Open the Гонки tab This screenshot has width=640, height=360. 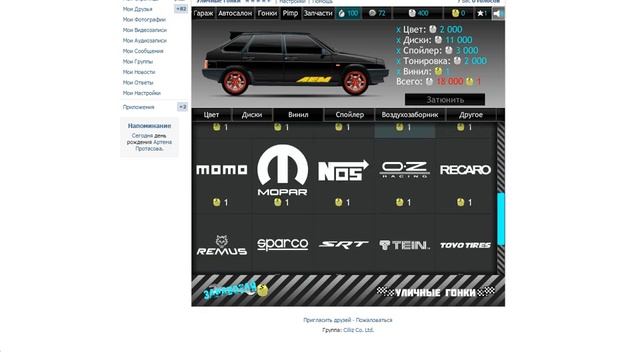pos(267,13)
